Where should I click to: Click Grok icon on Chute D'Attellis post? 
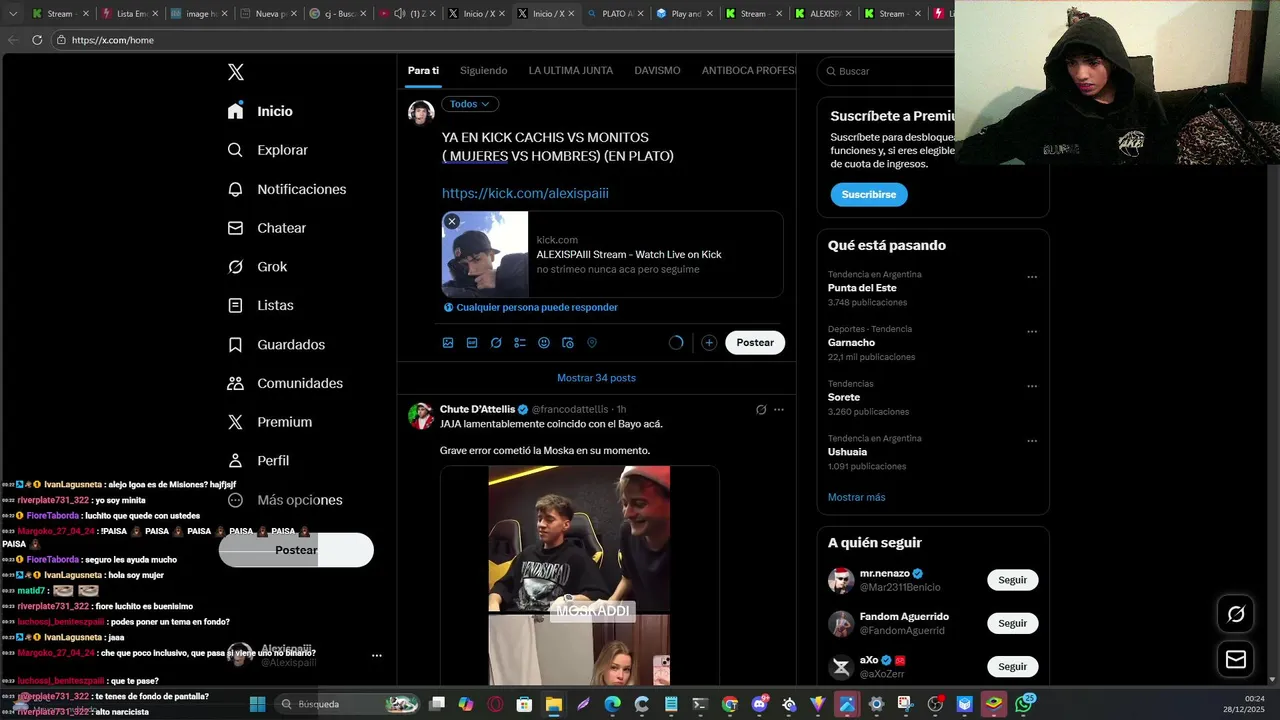pos(761,409)
